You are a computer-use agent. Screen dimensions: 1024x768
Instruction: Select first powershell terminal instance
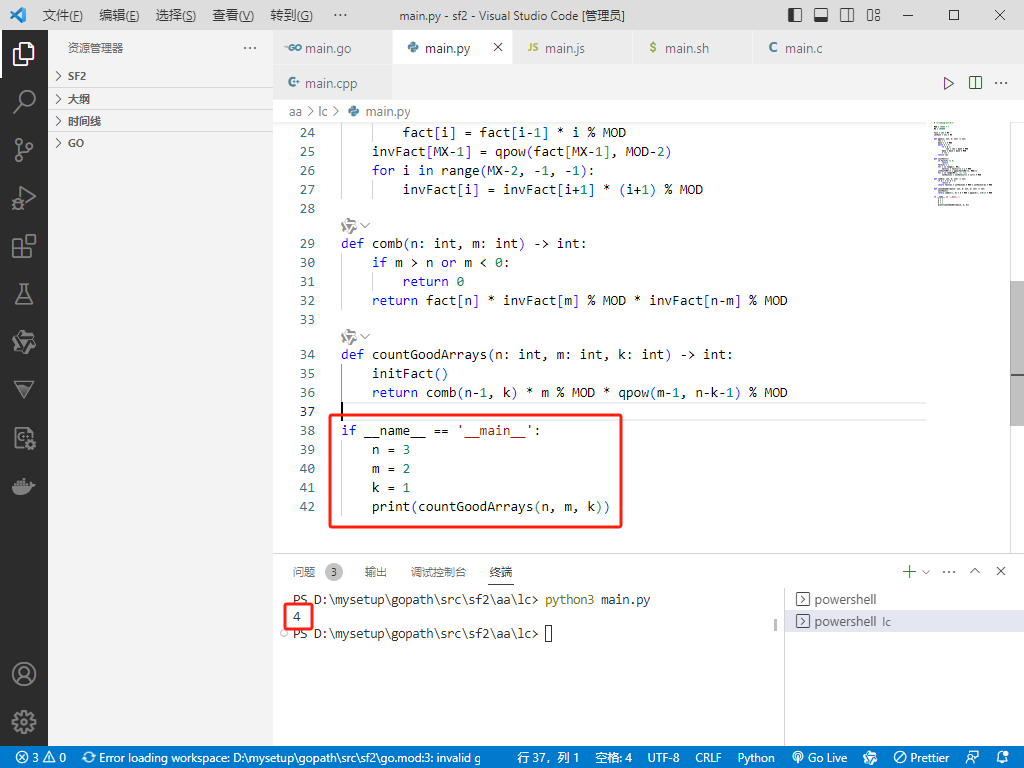coord(904,599)
